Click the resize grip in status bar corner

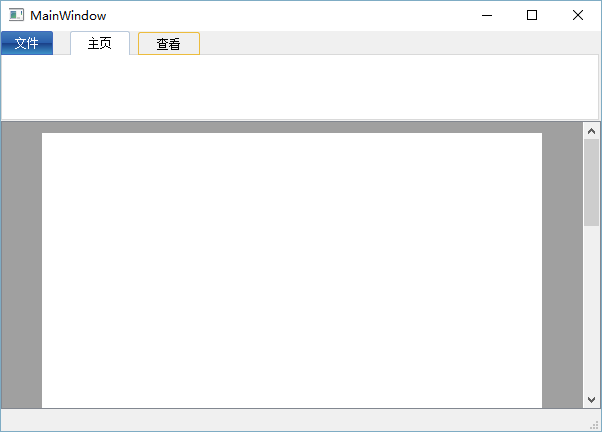pos(594,425)
